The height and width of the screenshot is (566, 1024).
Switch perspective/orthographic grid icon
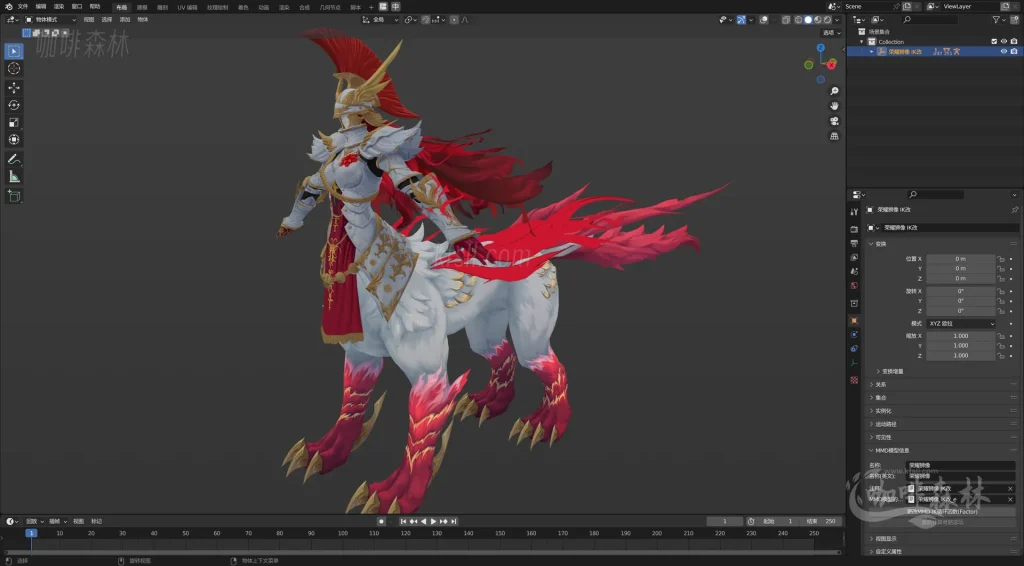(x=834, y=136)
